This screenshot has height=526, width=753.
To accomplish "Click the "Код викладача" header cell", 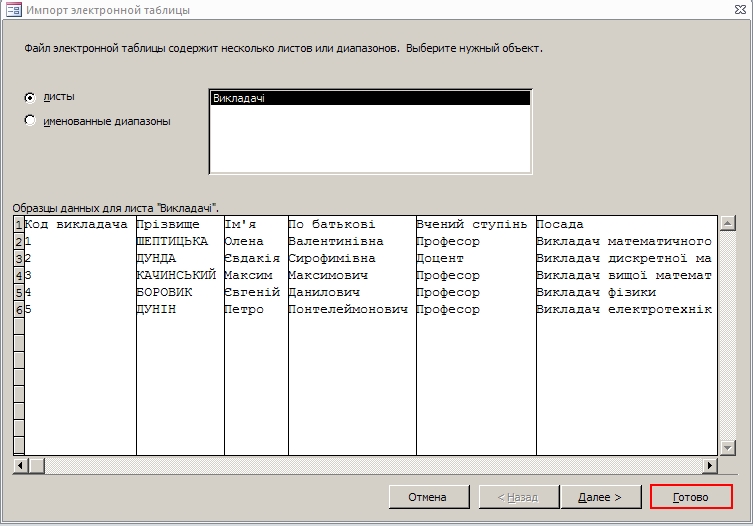I will point(80,224).
